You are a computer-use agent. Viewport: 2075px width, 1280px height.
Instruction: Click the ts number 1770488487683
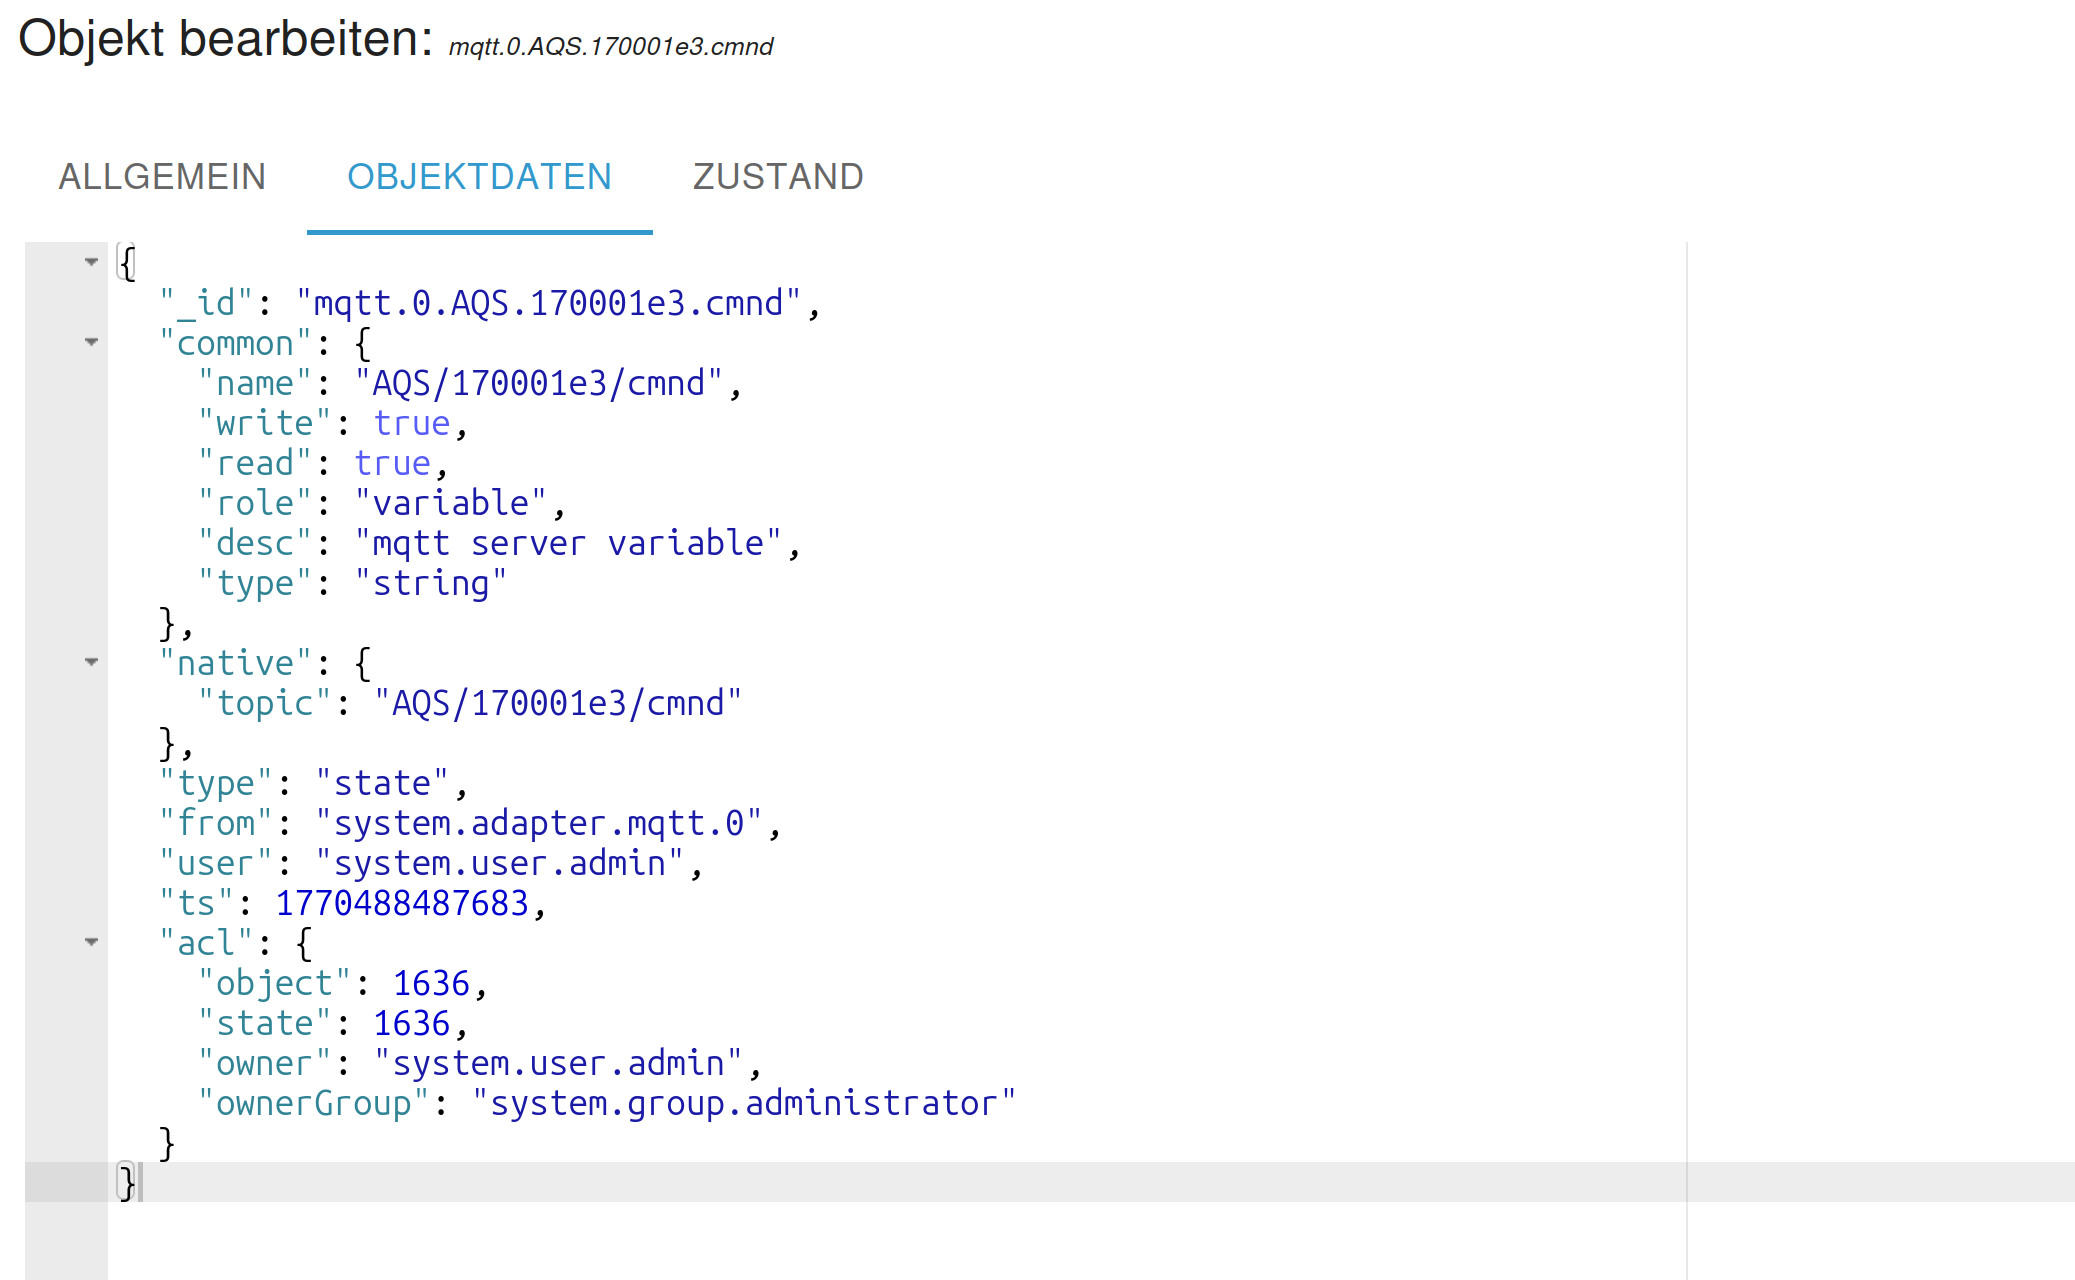401,904
